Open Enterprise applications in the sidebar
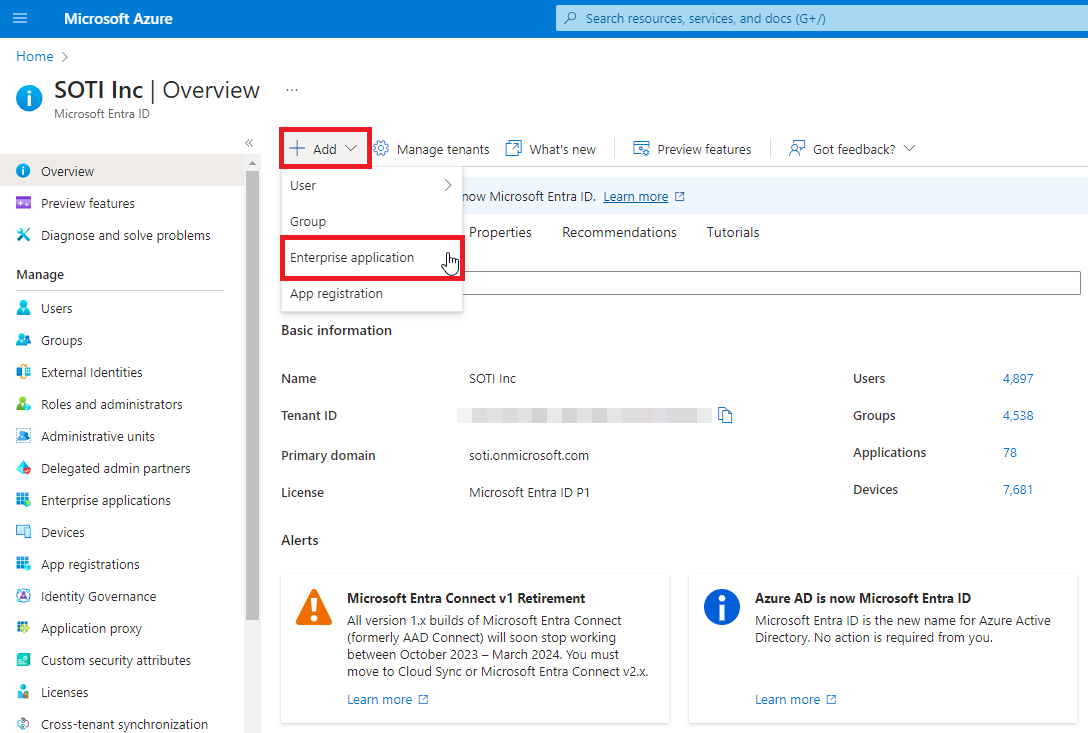The height and width of the screenshot is (733, 1088). (105, 500)
